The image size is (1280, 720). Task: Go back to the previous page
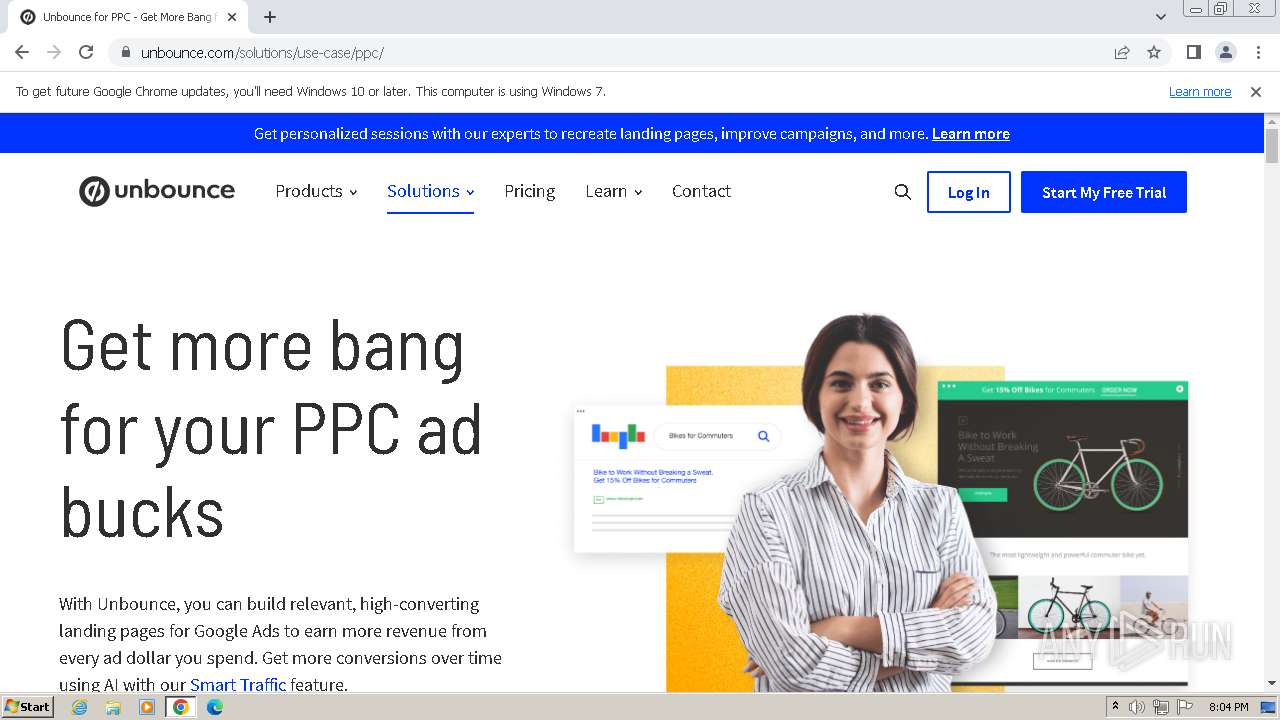22,52
